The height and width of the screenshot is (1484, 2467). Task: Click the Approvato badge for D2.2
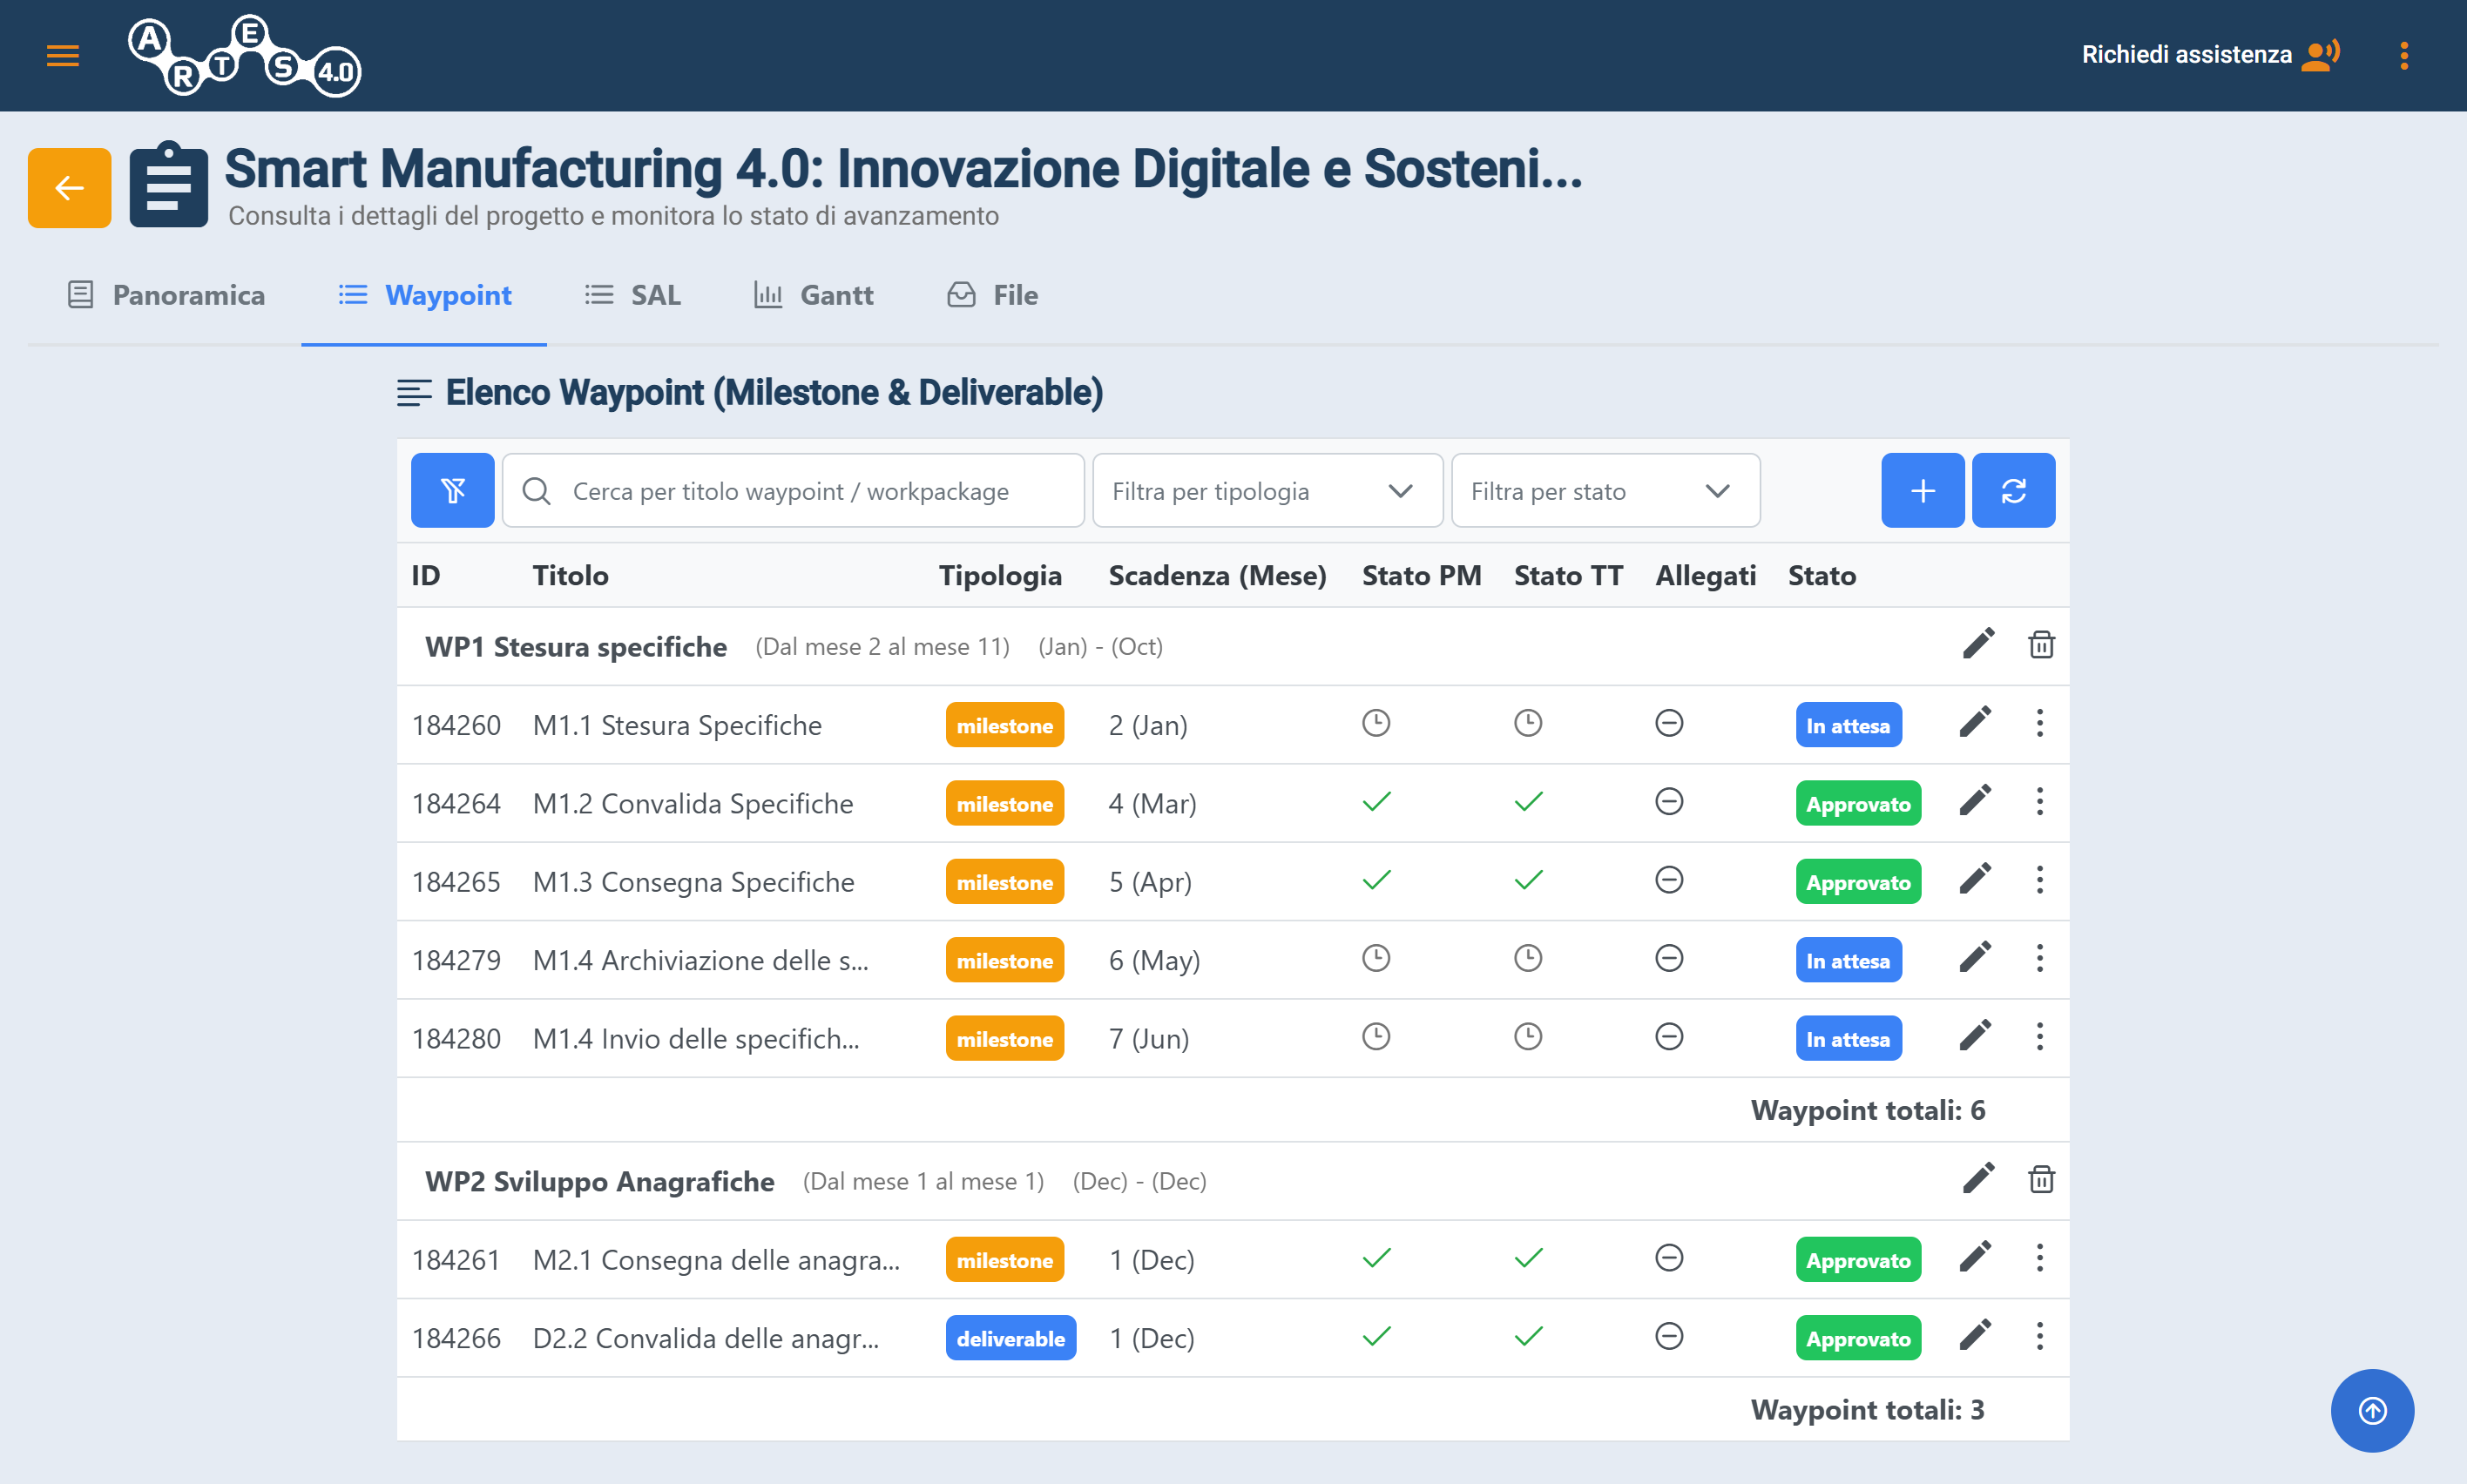pyautogui.click(x=1858, y=1338)
